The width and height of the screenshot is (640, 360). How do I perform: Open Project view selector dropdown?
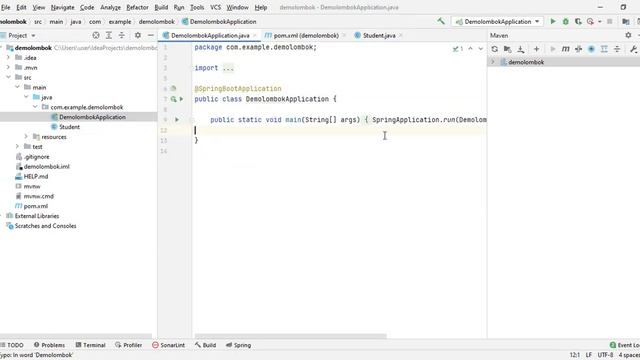click(33, 36)
